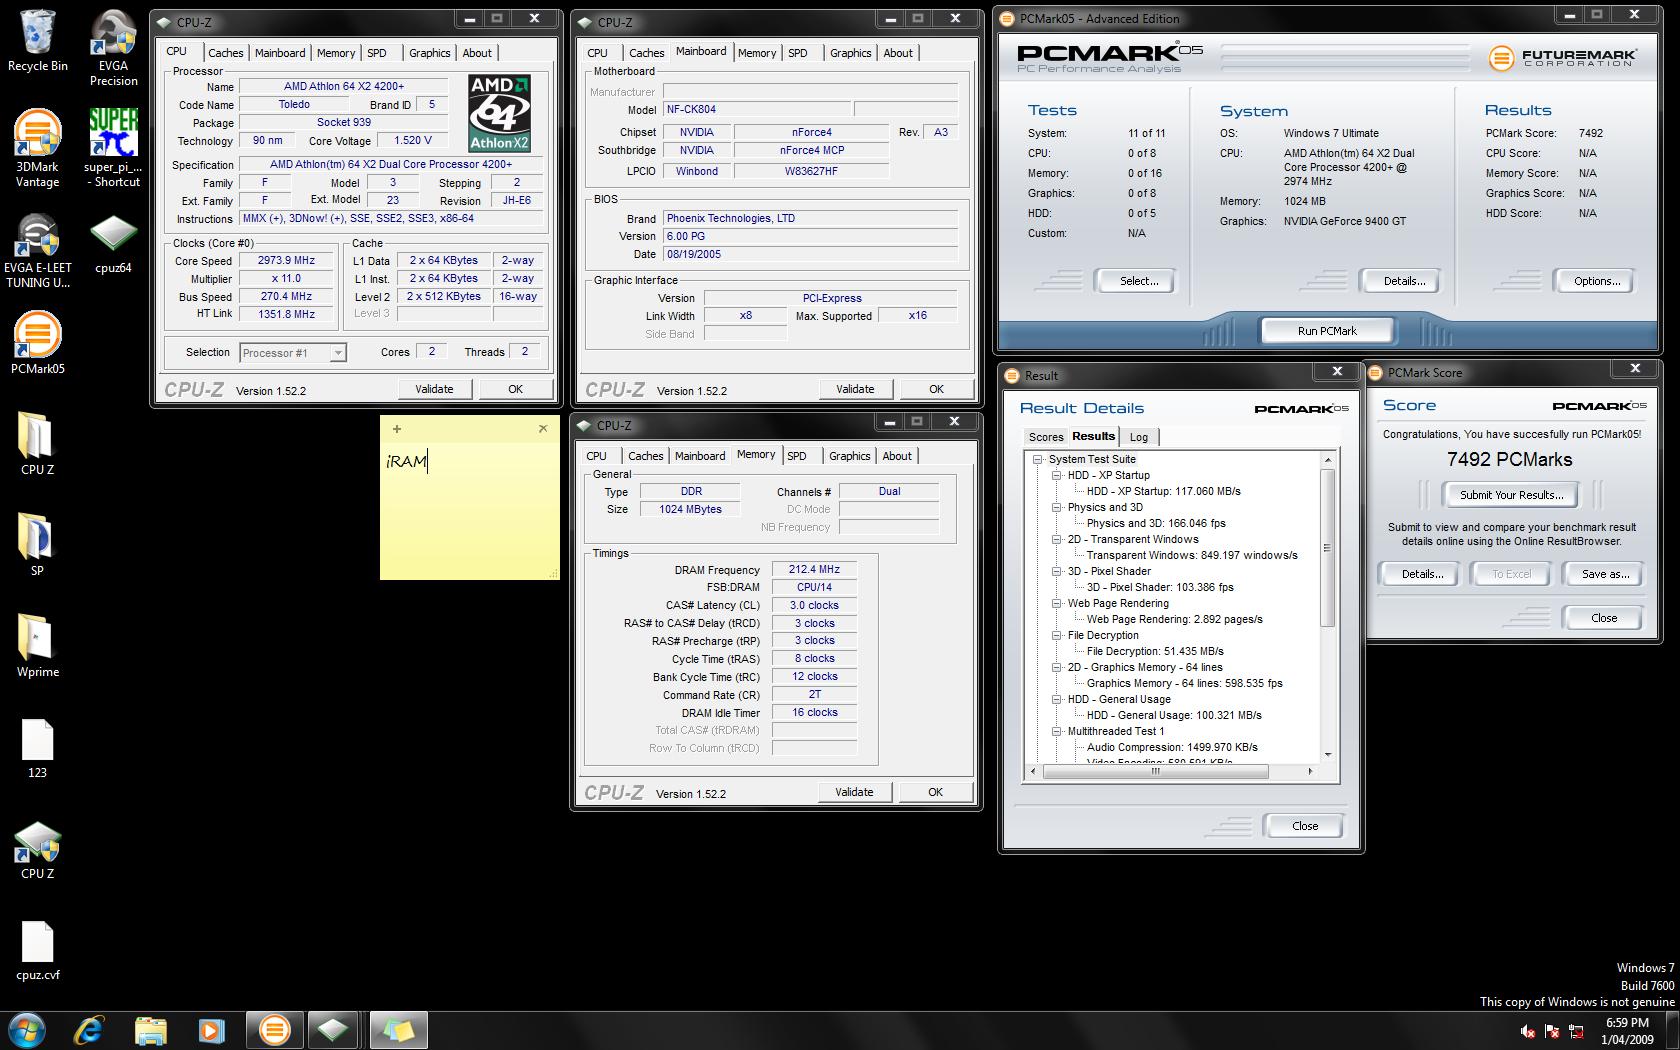Select the file named 123
1680x1050 pixels.
pyautogui.click(x=37, y=748)
